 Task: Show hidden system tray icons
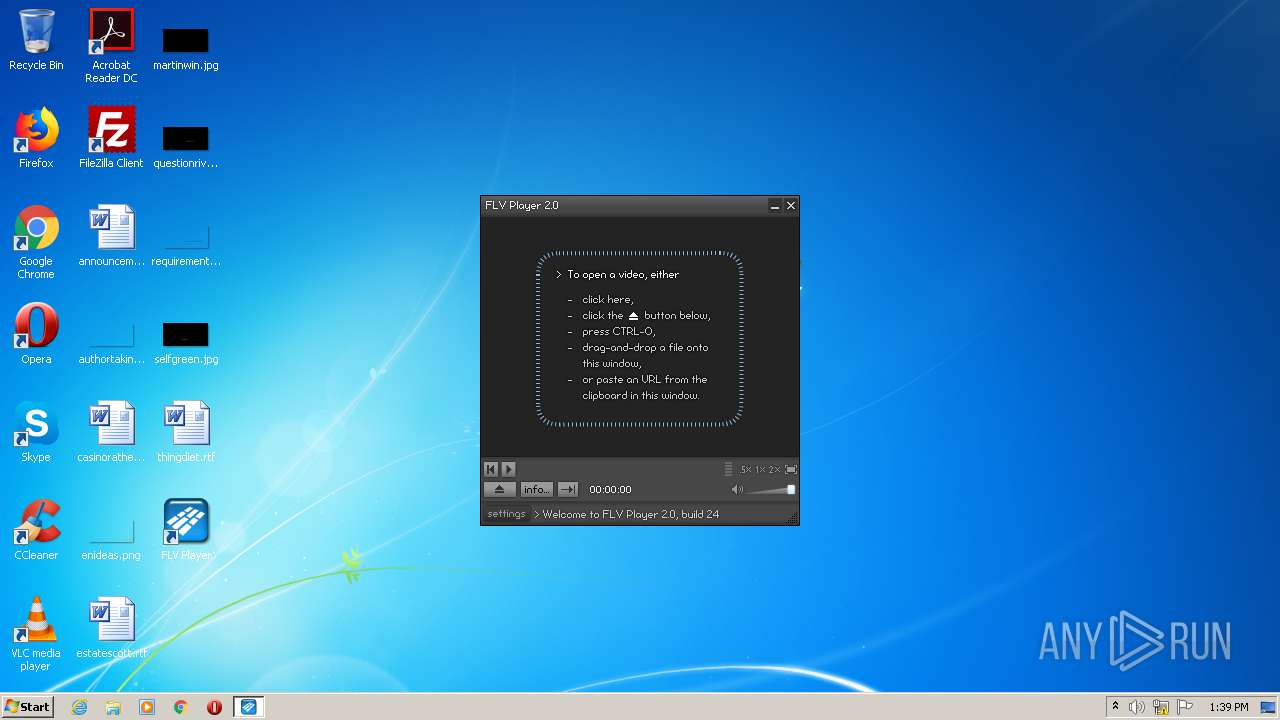click(1115, 706)
